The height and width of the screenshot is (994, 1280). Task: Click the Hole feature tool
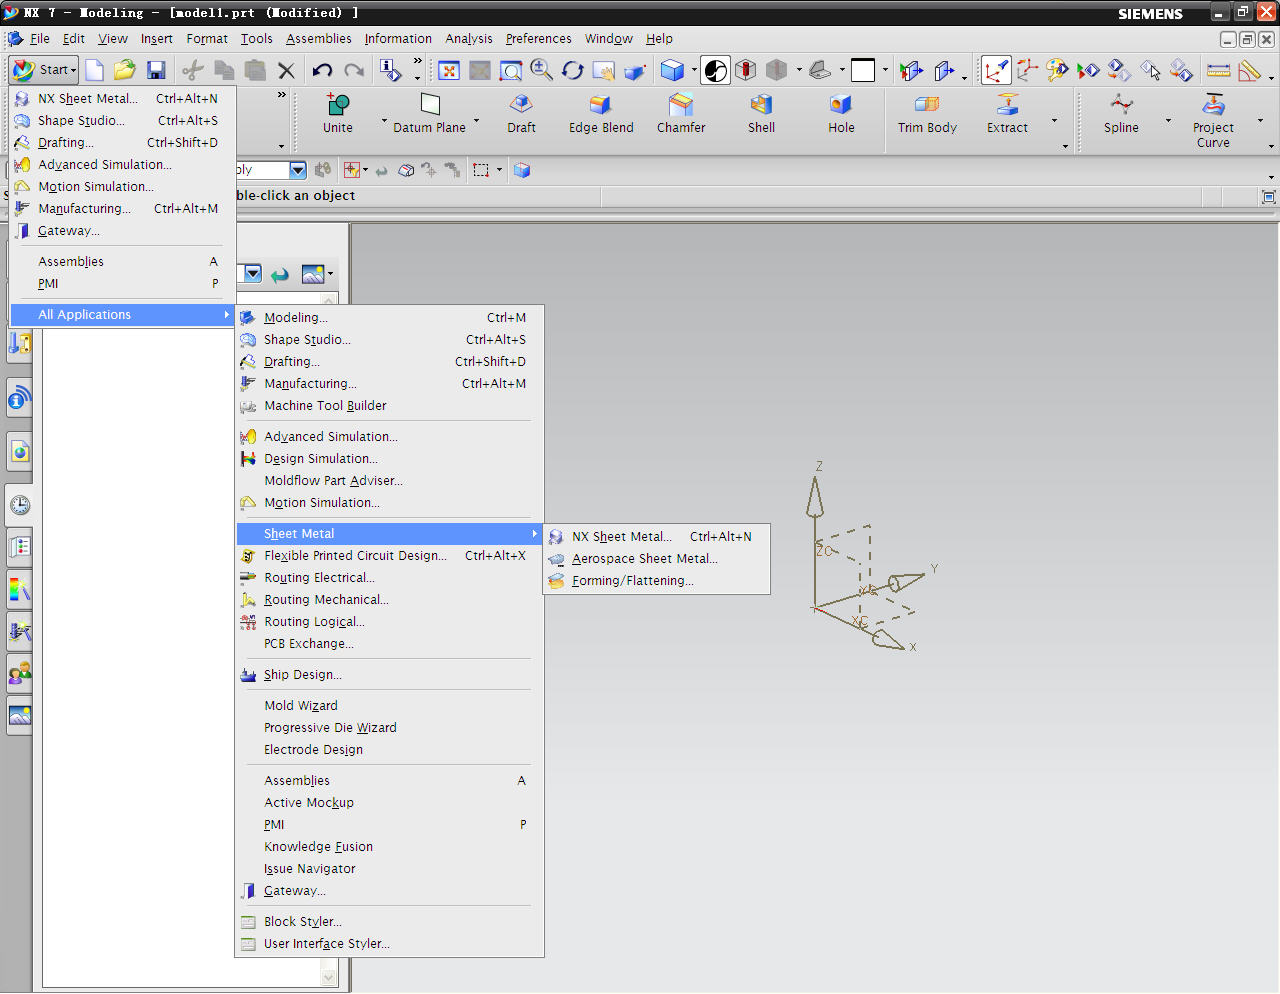coord(841,113)
